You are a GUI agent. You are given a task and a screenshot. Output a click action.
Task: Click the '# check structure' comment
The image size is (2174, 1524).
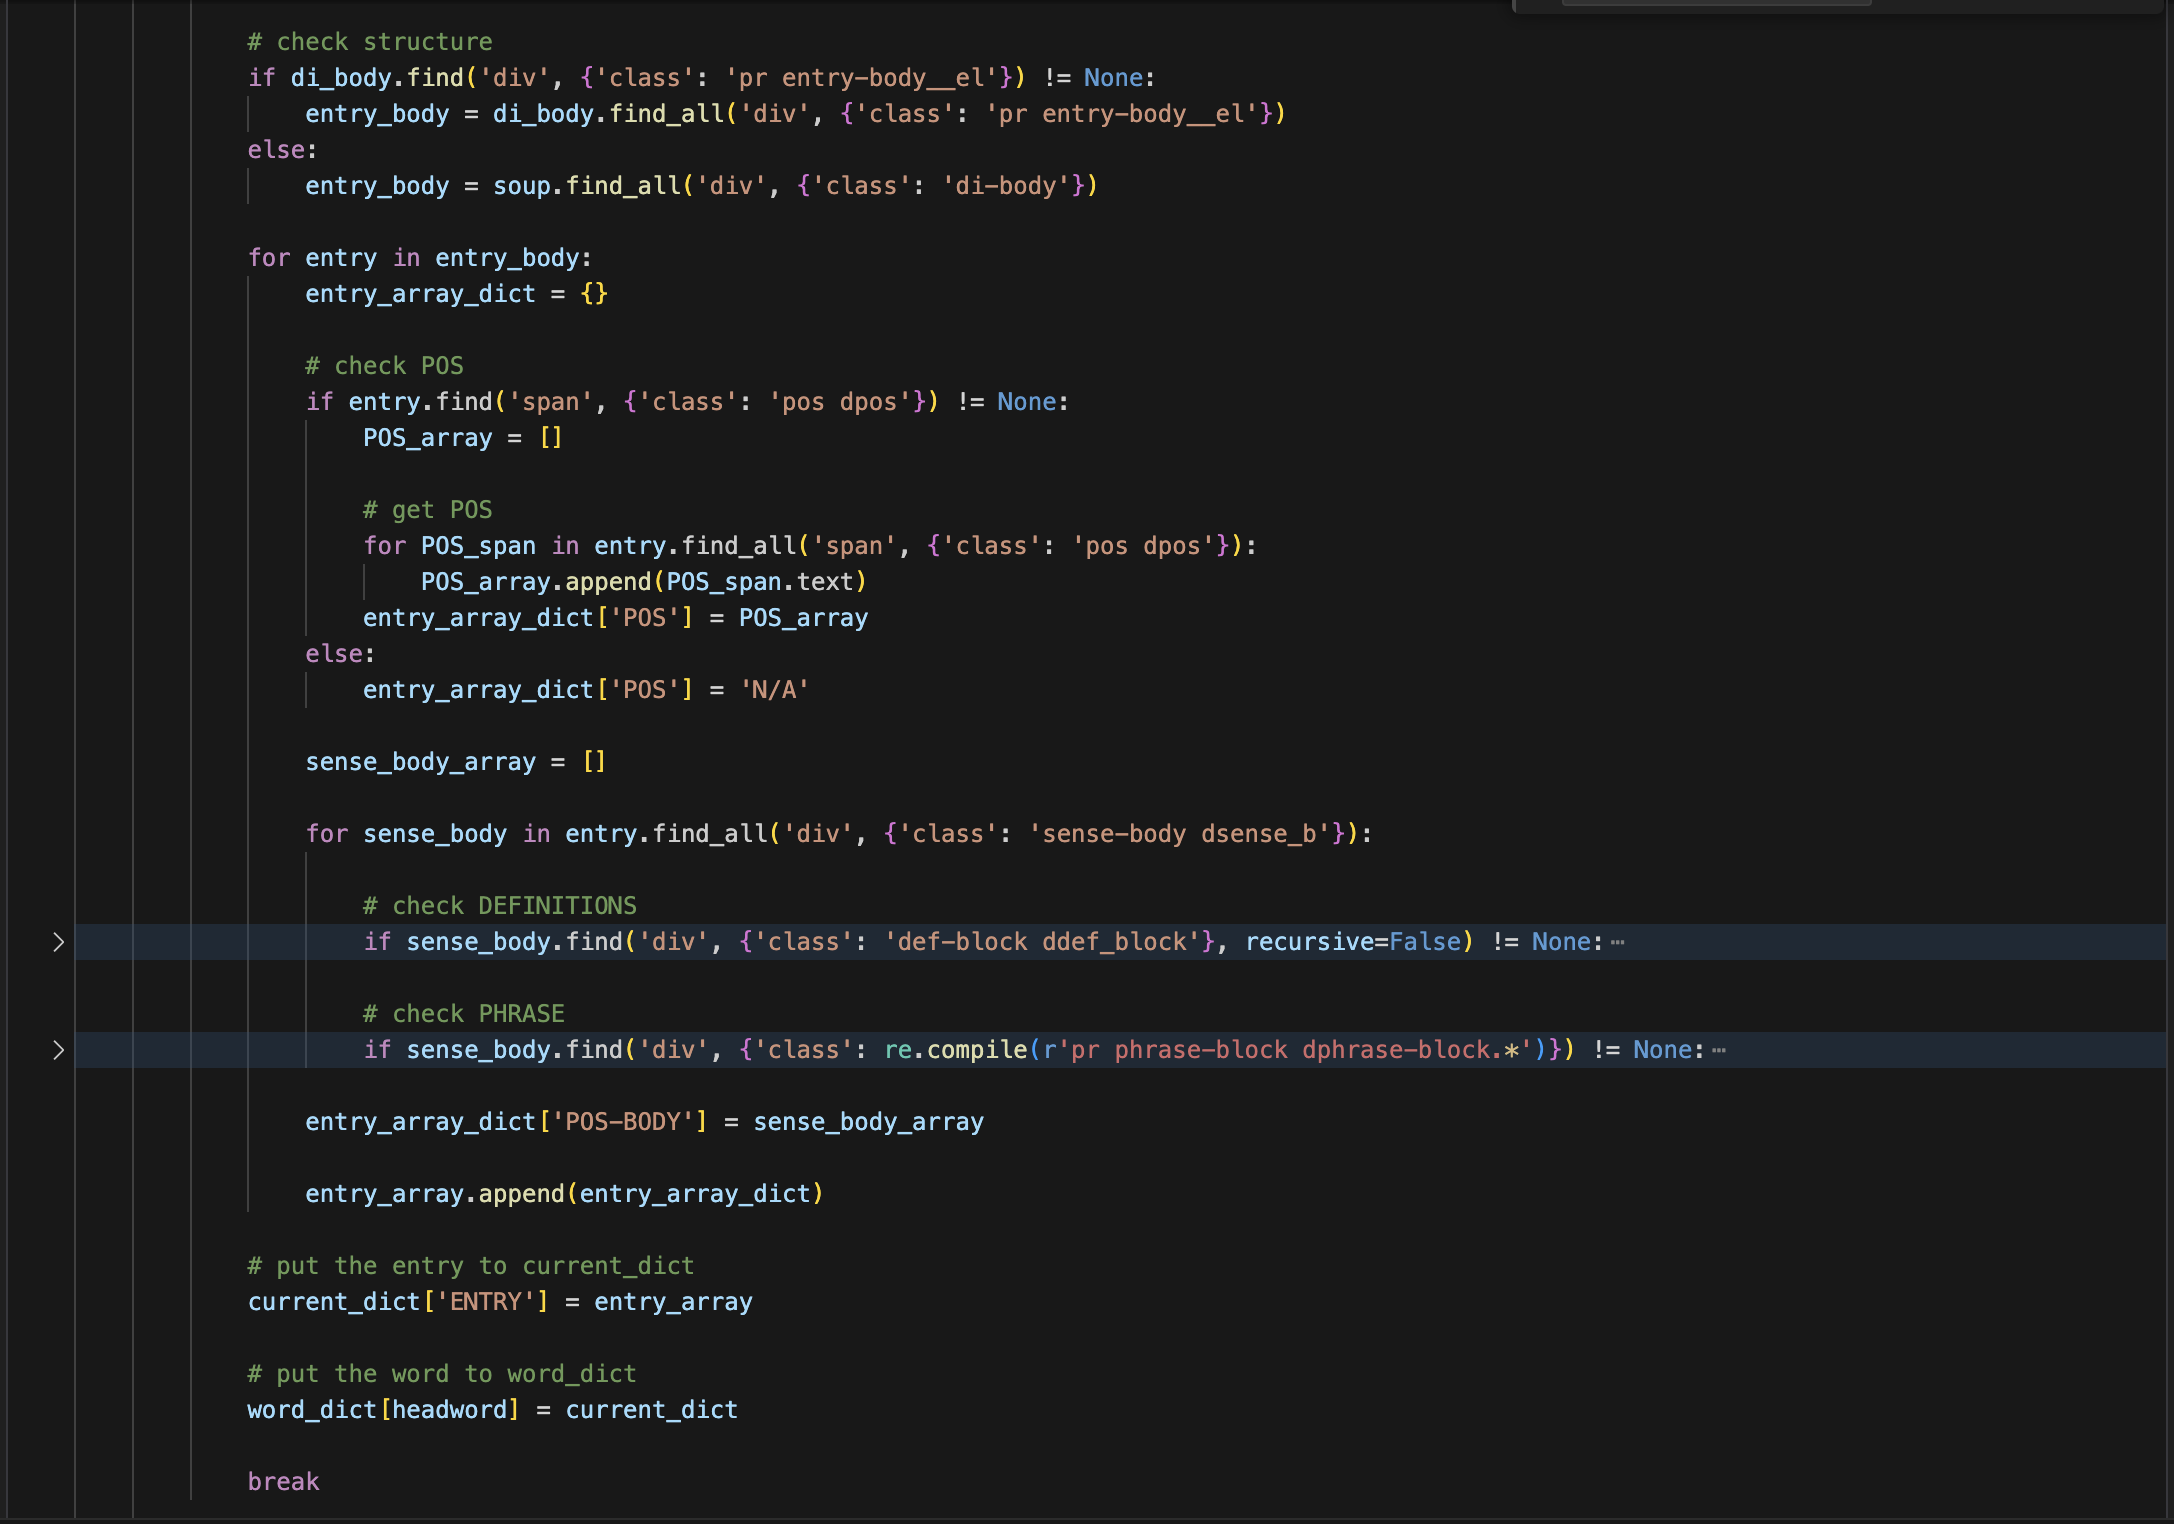click(x=370, y=42)
